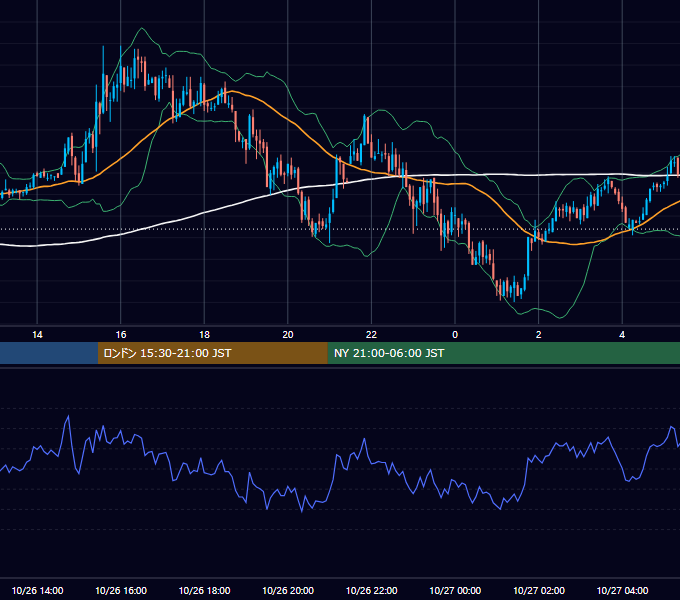Viewport: 680px width, 600px height.
Task: Click the 10/27 00:00 time label
Action: 455,590
